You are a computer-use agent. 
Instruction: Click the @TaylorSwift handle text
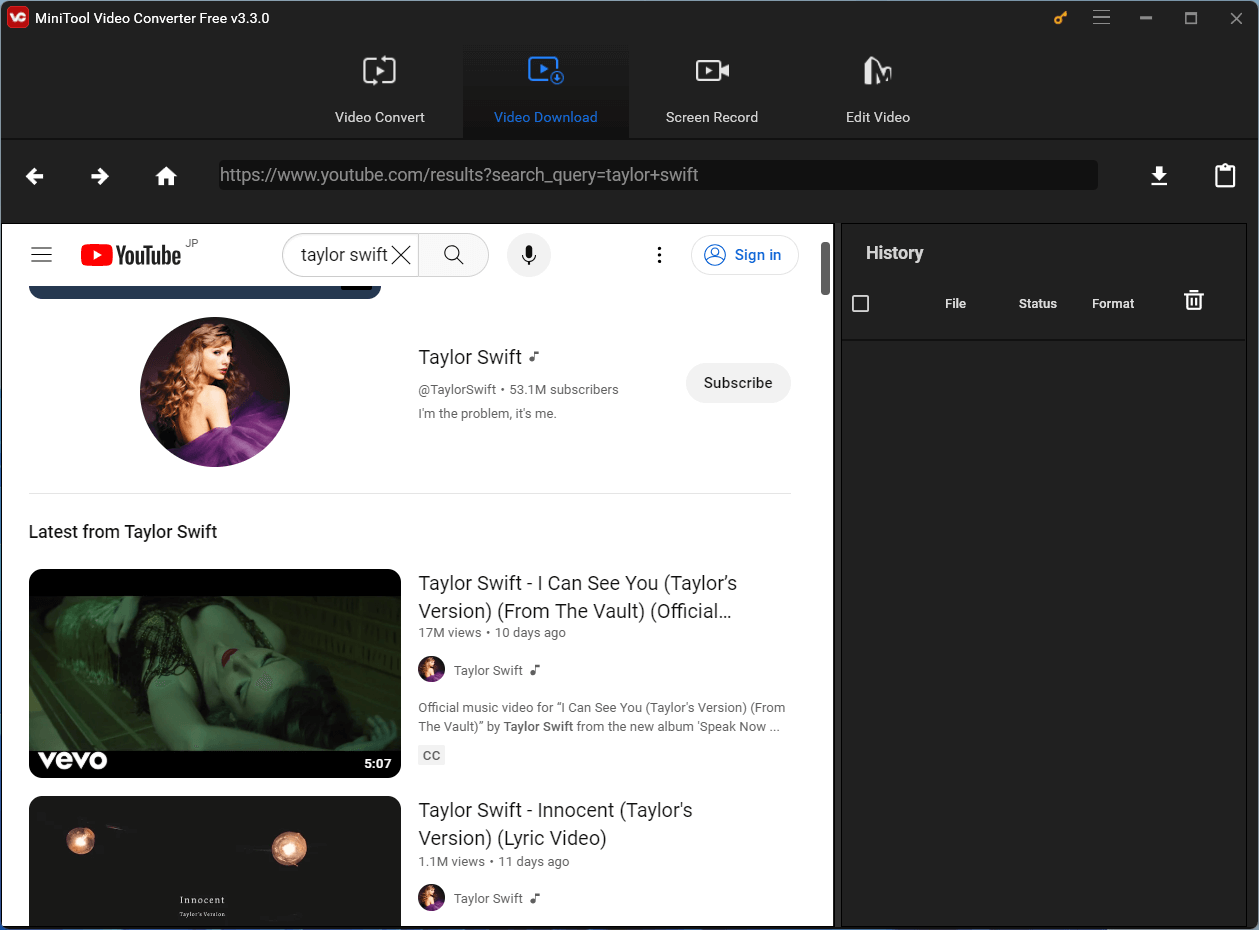pos(457,389)
